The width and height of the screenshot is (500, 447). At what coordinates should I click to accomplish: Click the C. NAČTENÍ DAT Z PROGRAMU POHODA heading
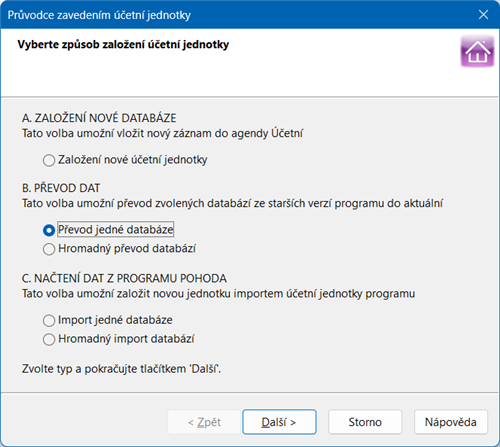point(124,278)
